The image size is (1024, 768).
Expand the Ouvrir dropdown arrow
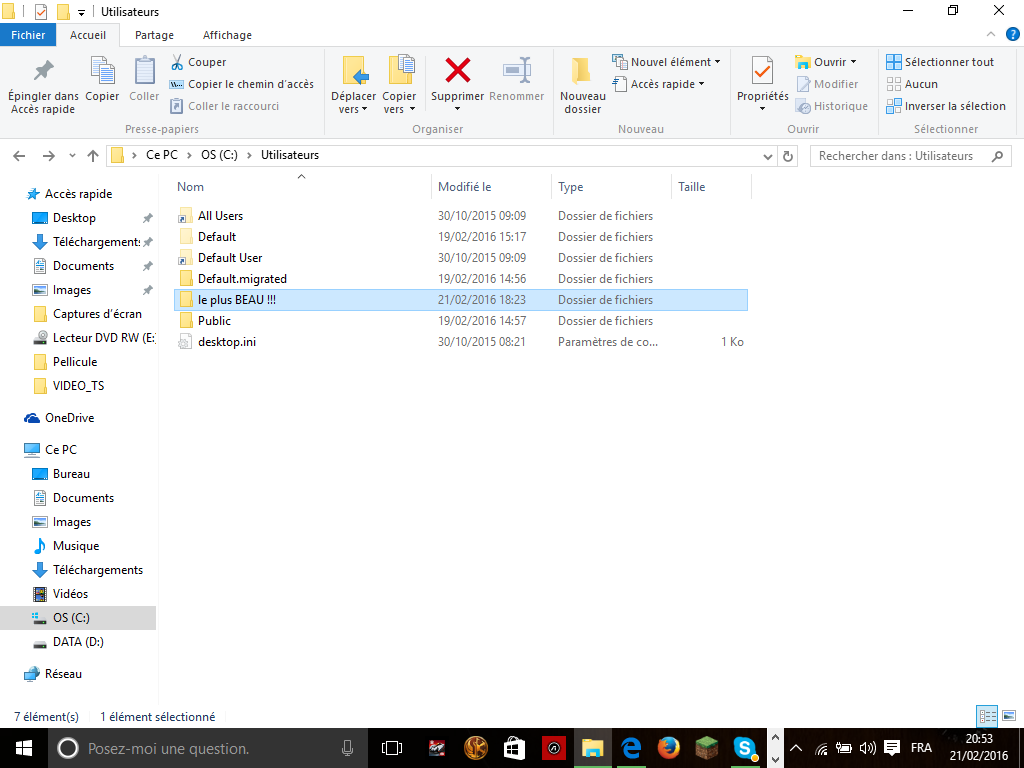coord(853,62)
